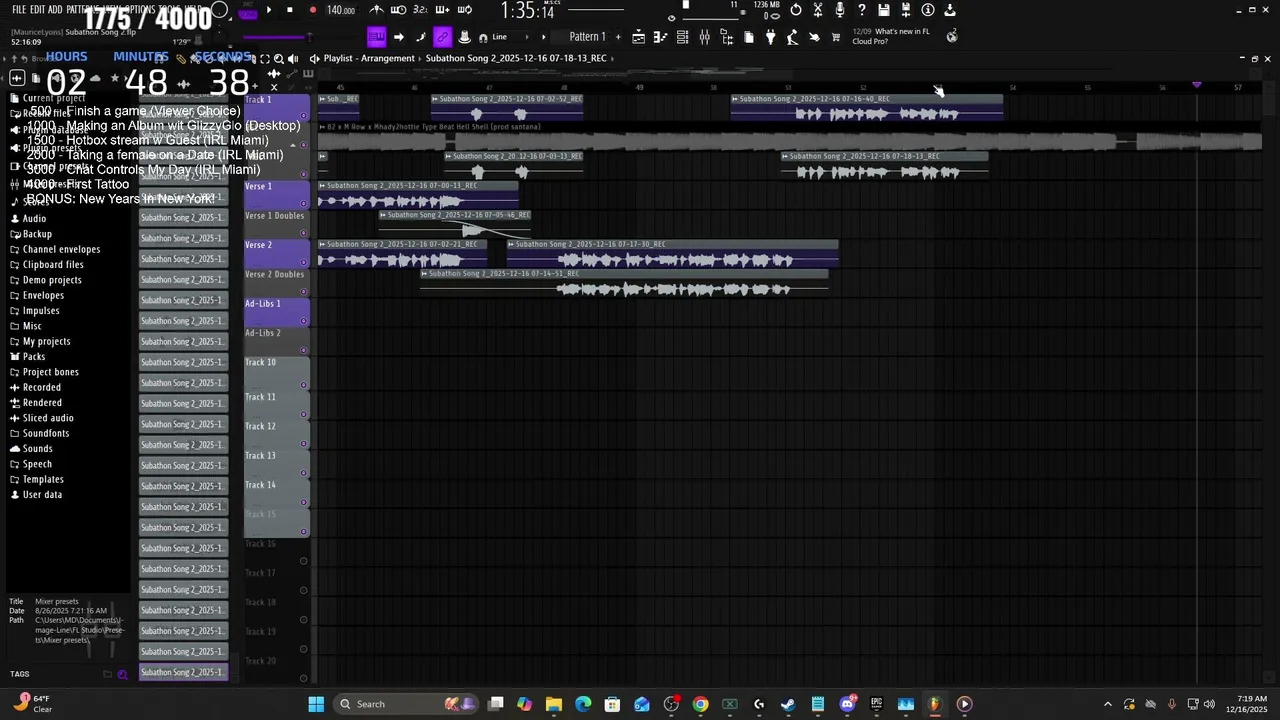The height and width of the screenshot is (720, 1280).
Task: Add a new pattern with plus button
Action: tap(618, 37)
